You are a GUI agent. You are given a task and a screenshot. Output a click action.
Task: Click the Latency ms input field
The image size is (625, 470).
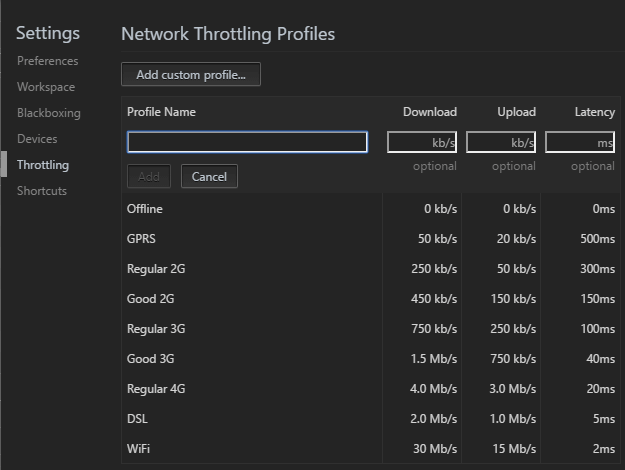click(580, 142)
